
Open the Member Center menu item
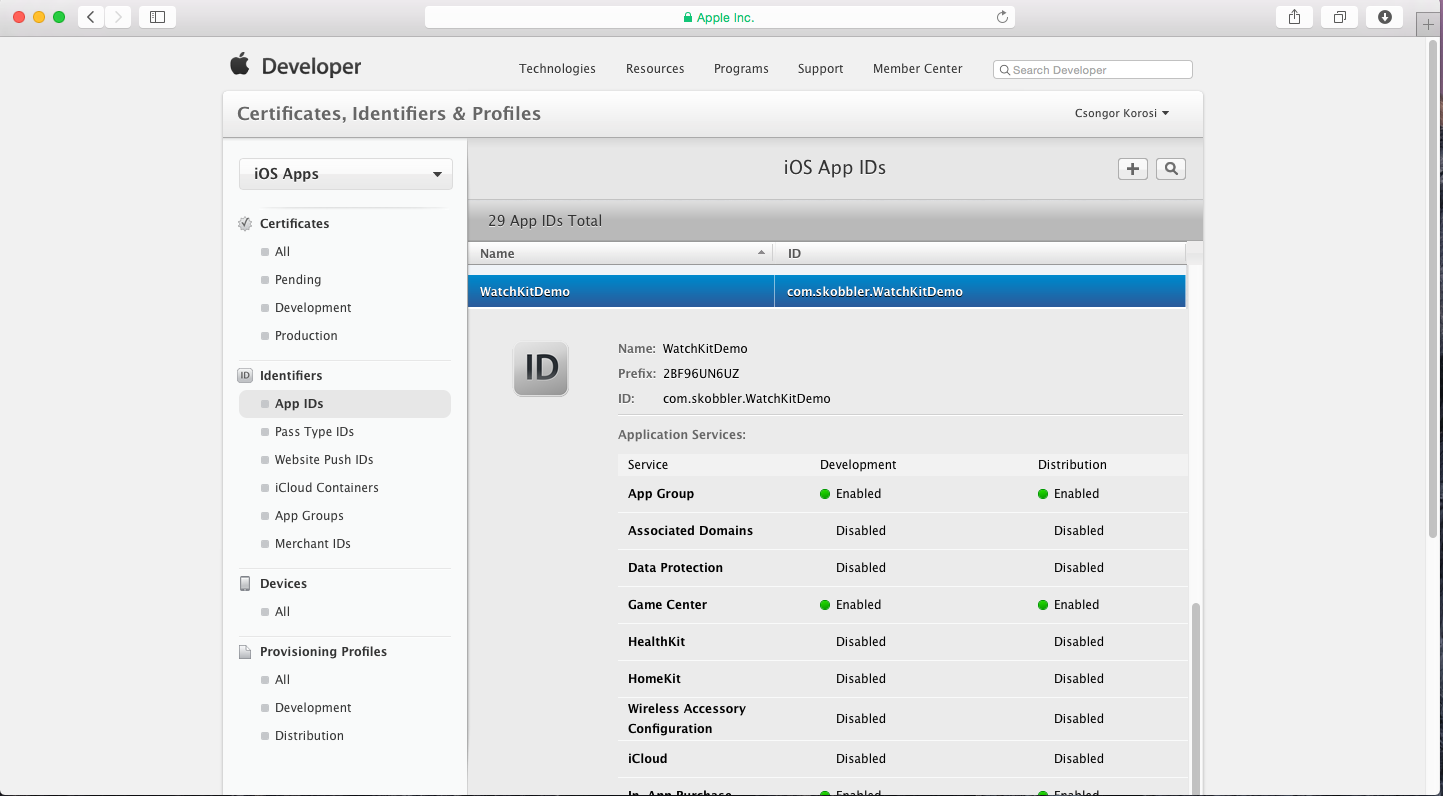click(x=917, y=69)
